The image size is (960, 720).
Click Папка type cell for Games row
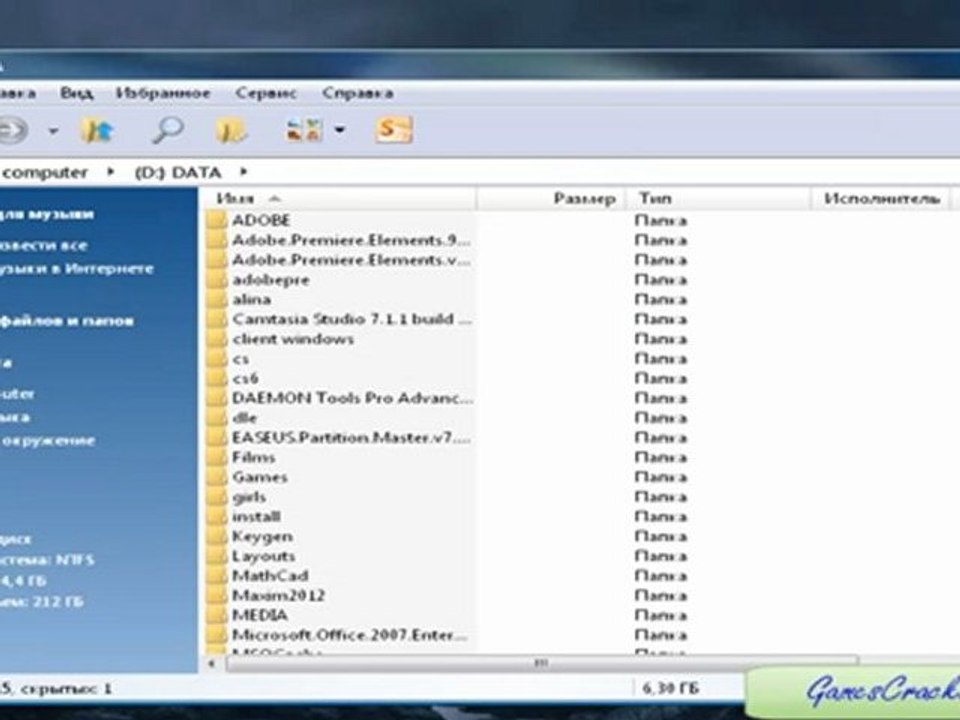(x=661, y=477)
